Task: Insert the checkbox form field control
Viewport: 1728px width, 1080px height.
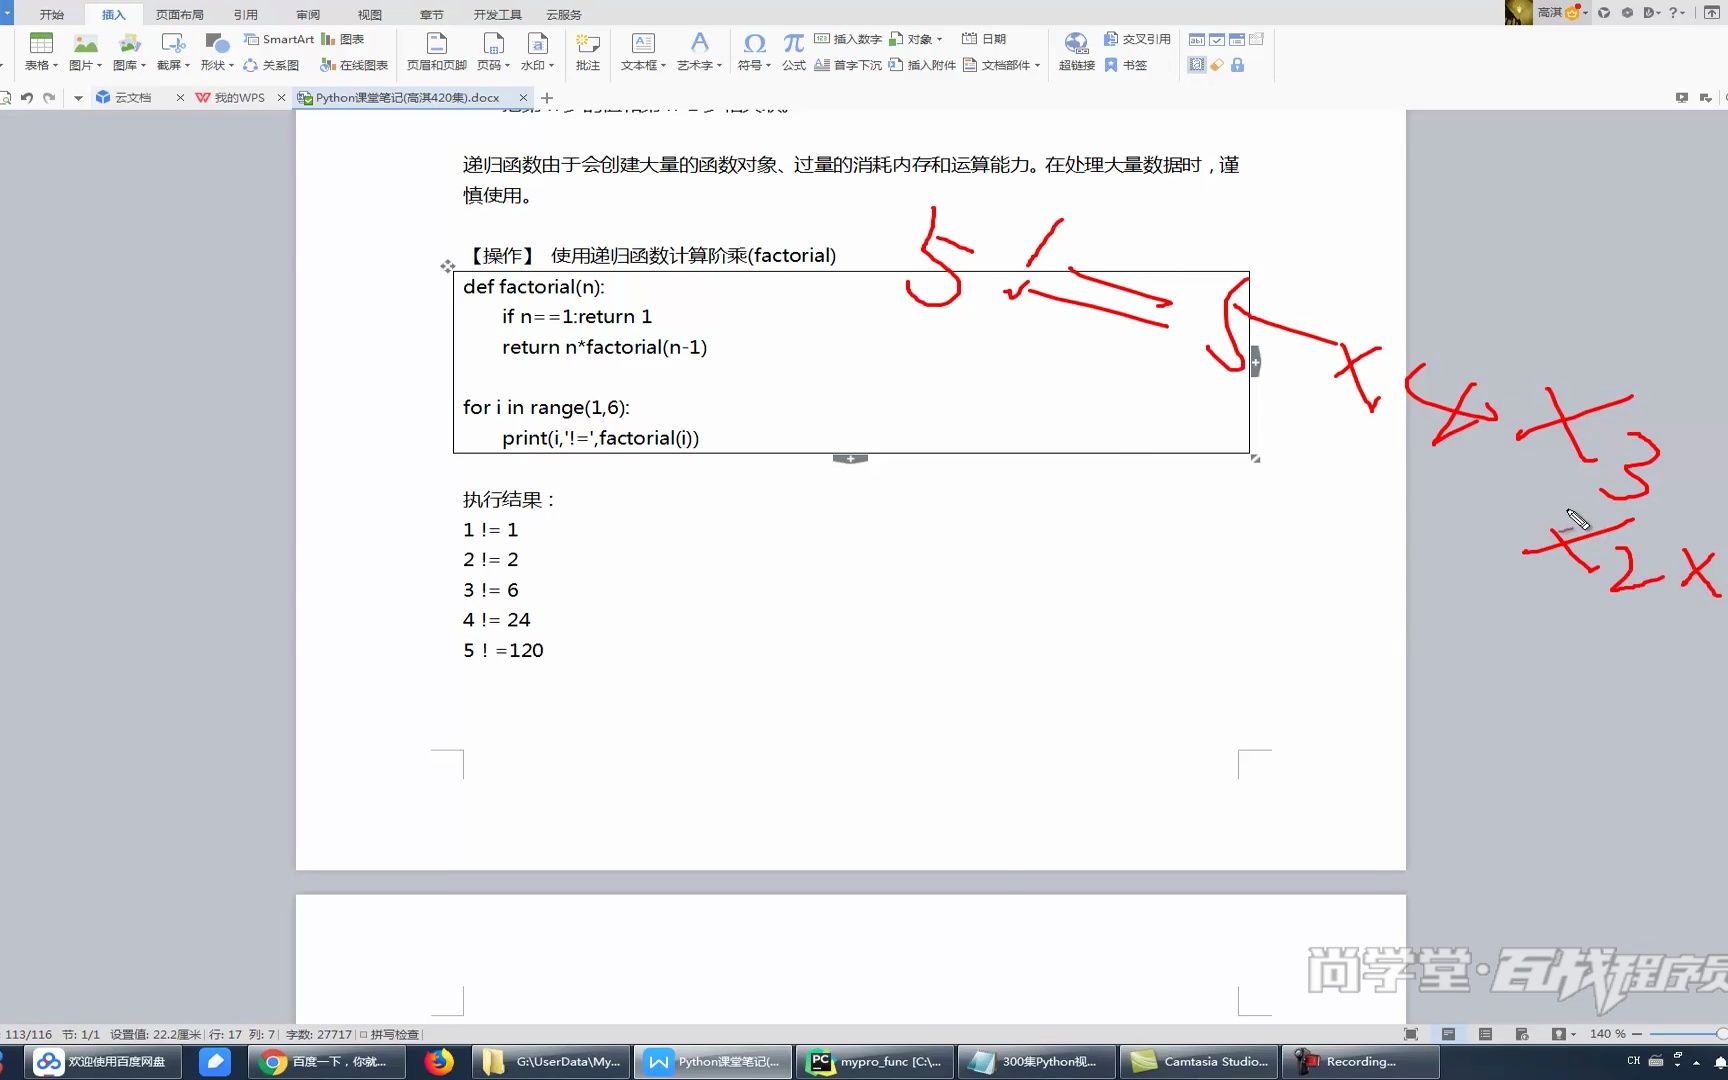Action: click(x=1217, y=39)
